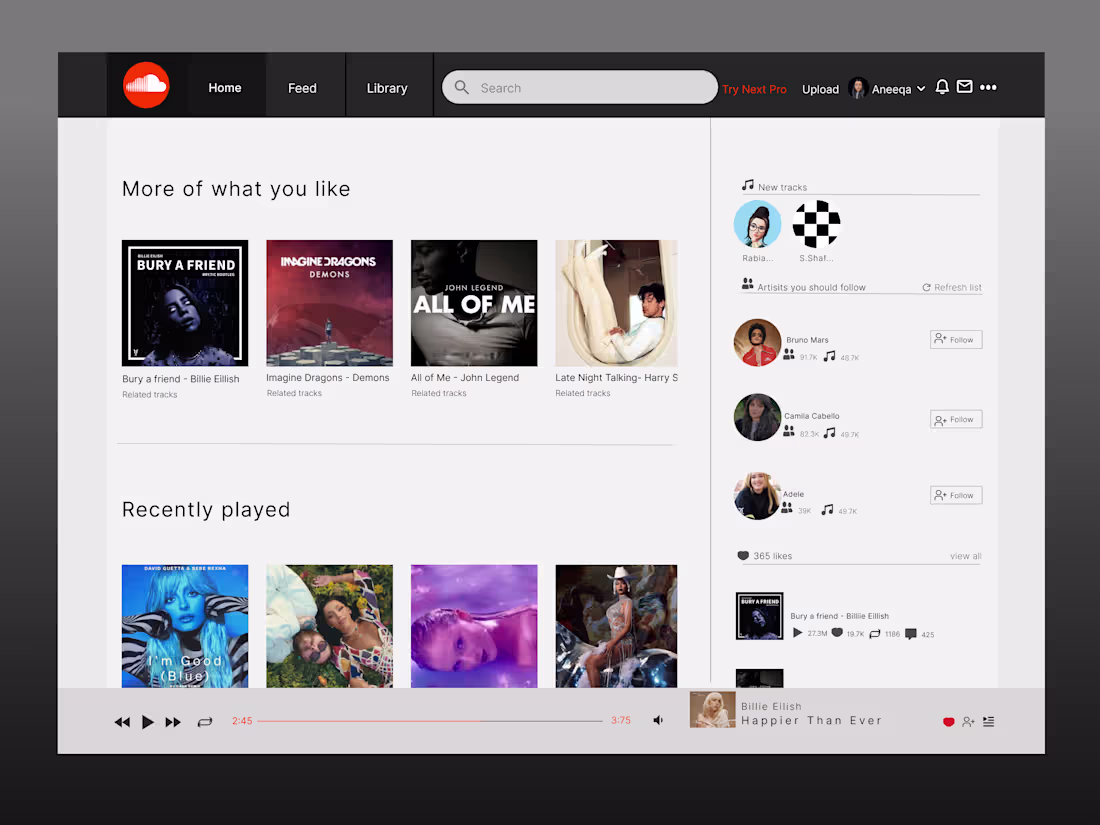Focus the Search input field
Image resolution: width=1100 pixels, height=825 pixels.
[579, 87]
